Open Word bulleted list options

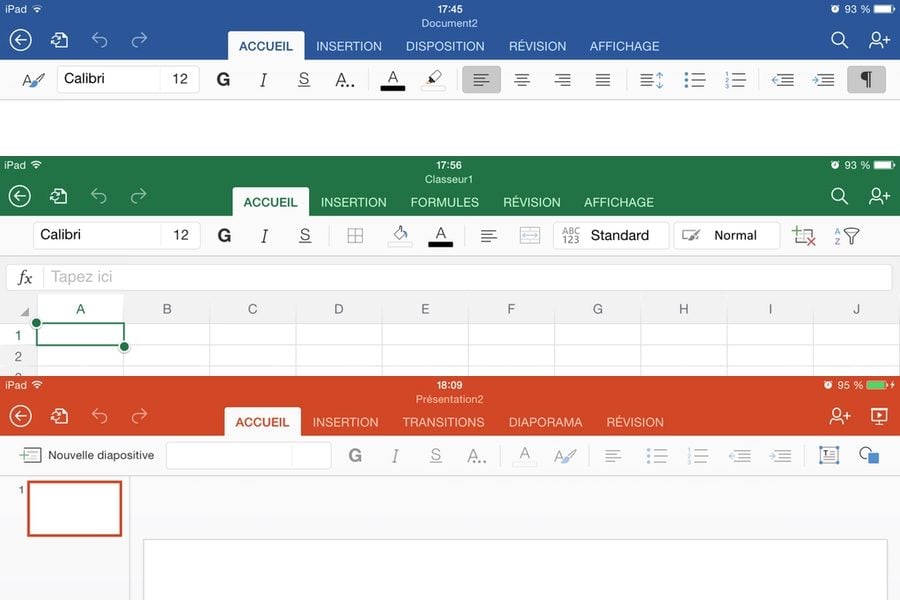(694, 79)
